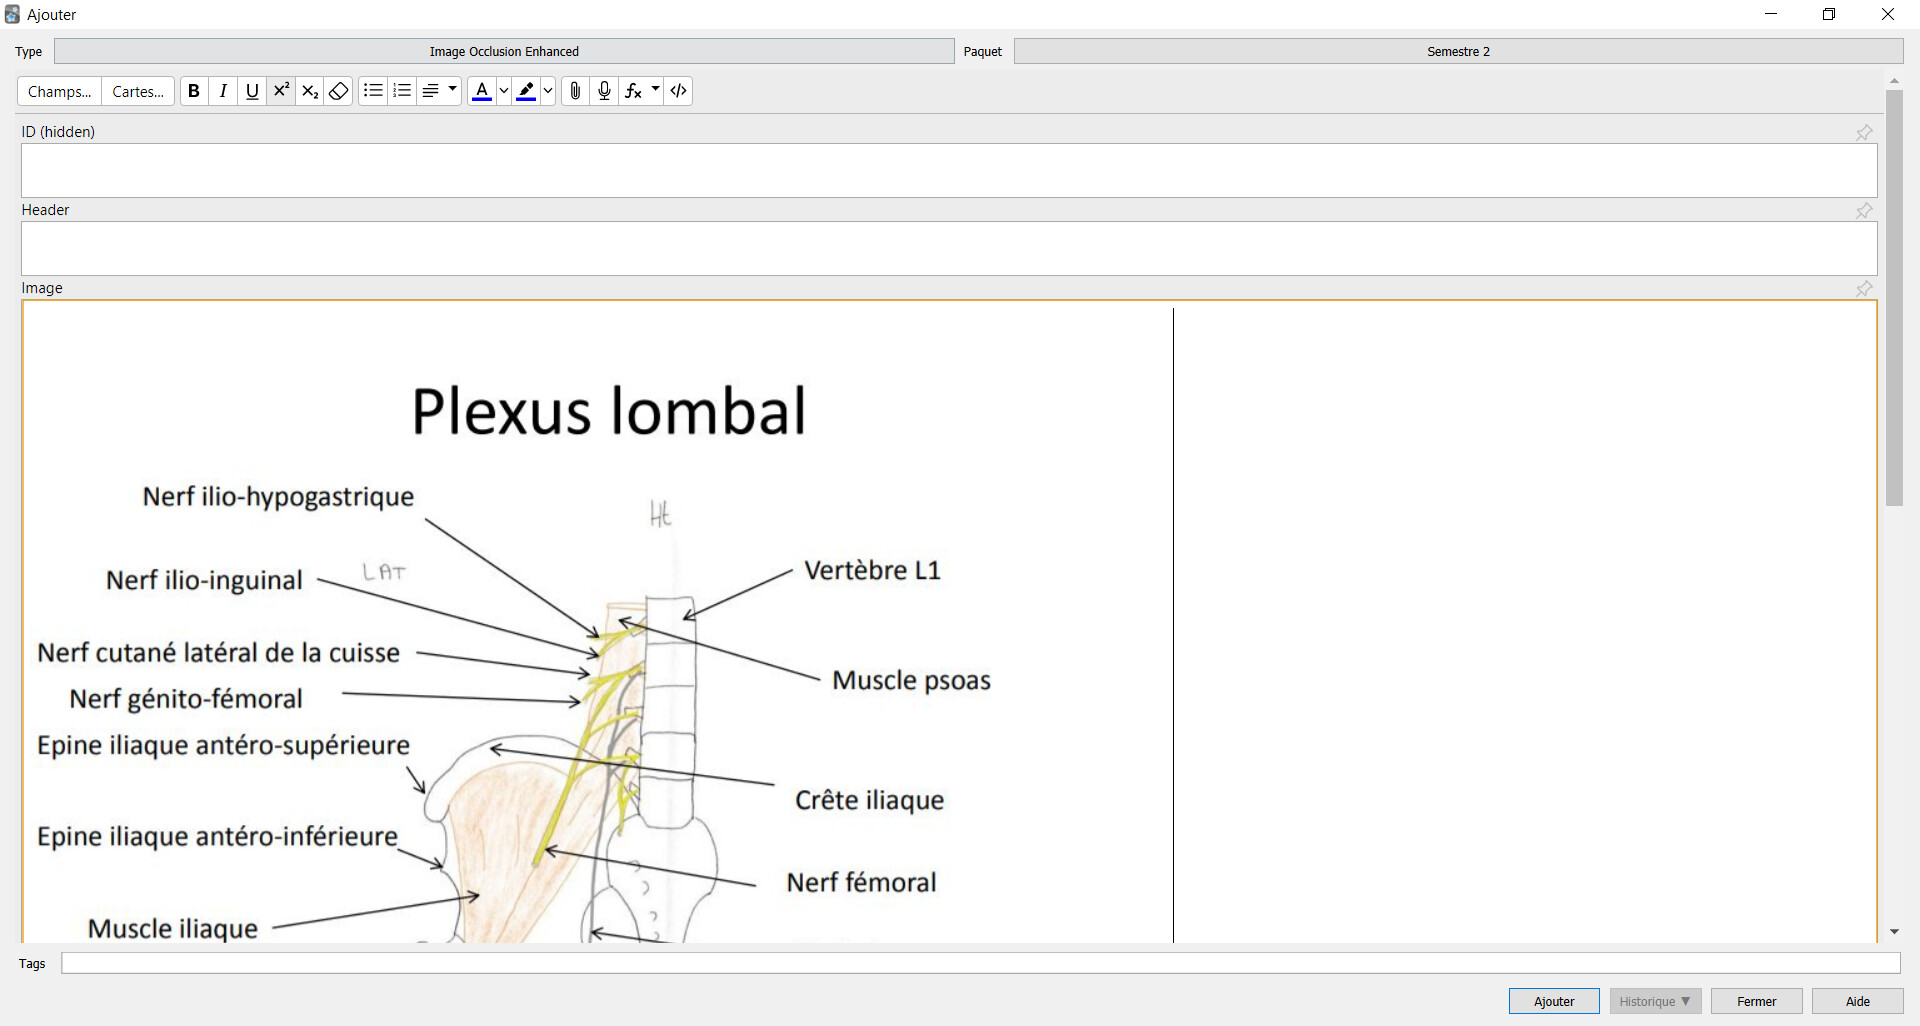Record audio with microphone icon

[x=604, y=91]
